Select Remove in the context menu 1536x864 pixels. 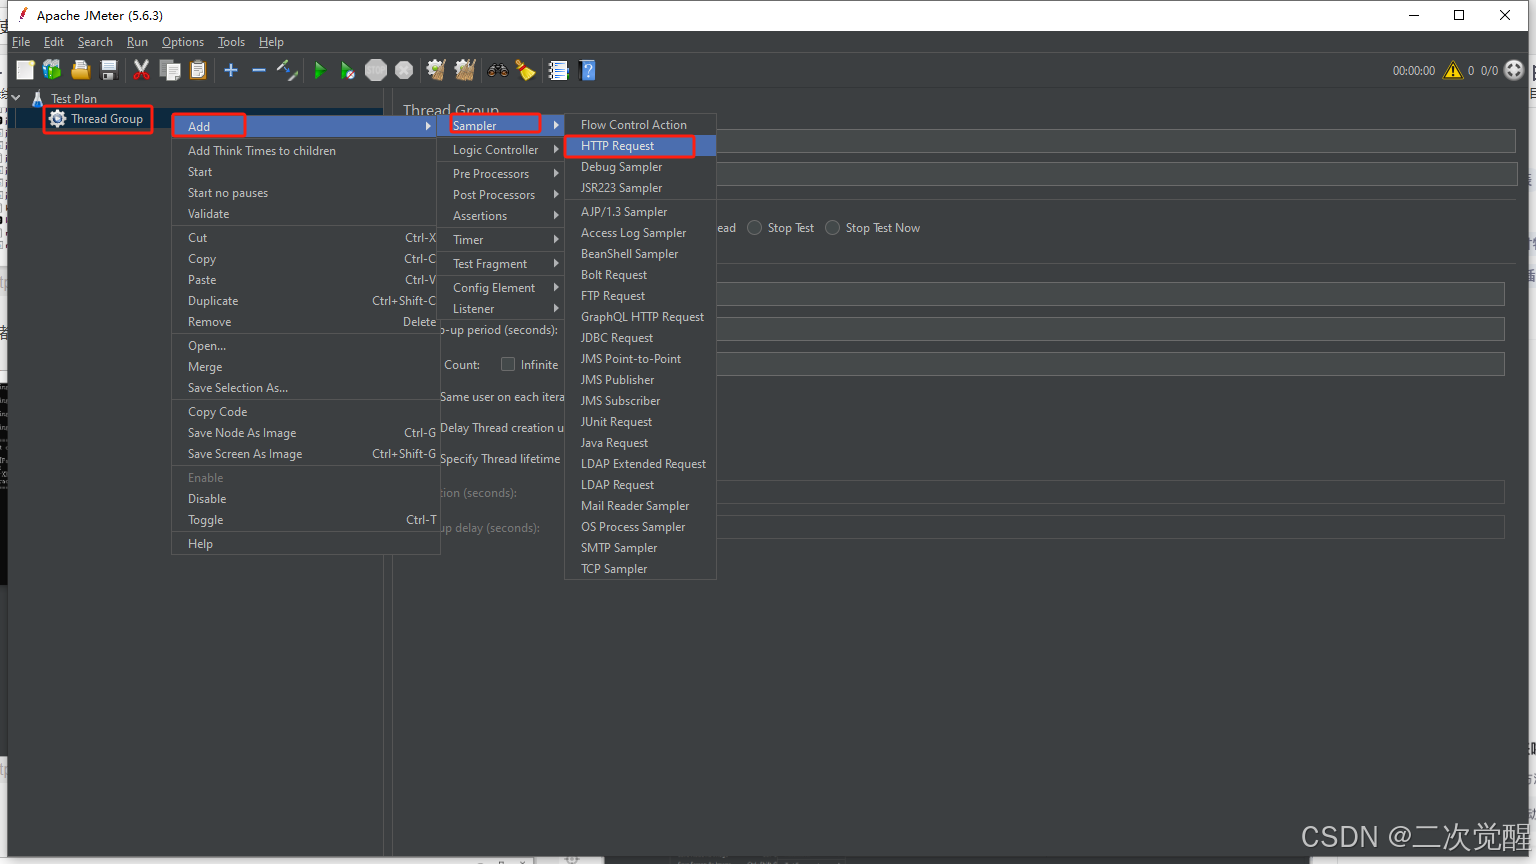305,322
